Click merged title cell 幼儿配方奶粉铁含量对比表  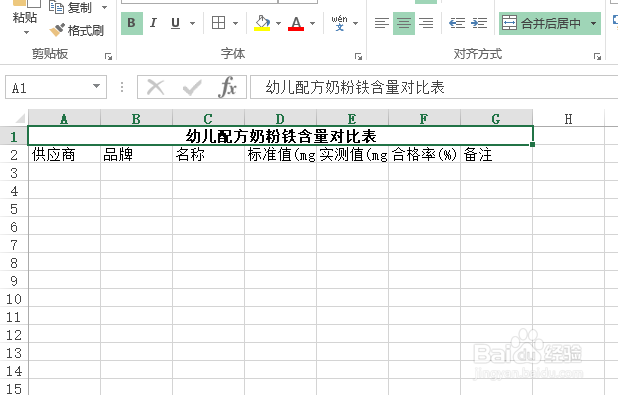(280, 136)
